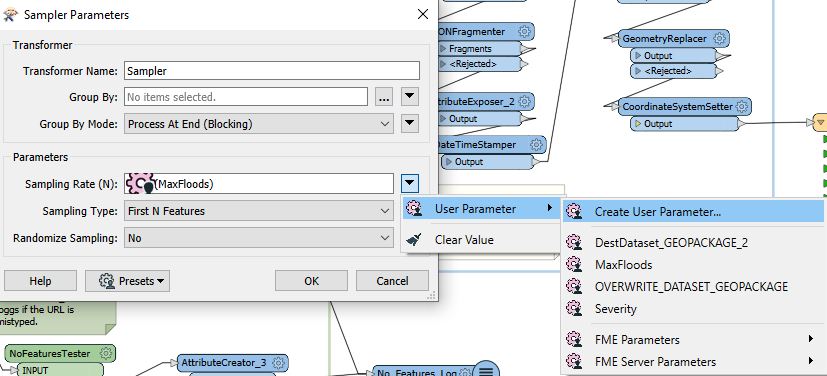Click the Help button
827x376 pixels.
pos(40,281)
